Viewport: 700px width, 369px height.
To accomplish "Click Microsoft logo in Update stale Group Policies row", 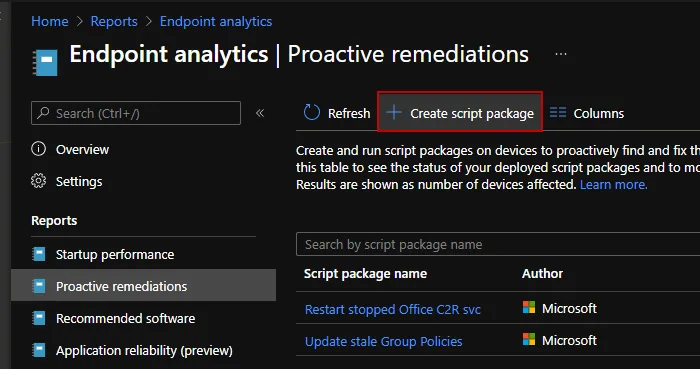I will click(529, 340).
